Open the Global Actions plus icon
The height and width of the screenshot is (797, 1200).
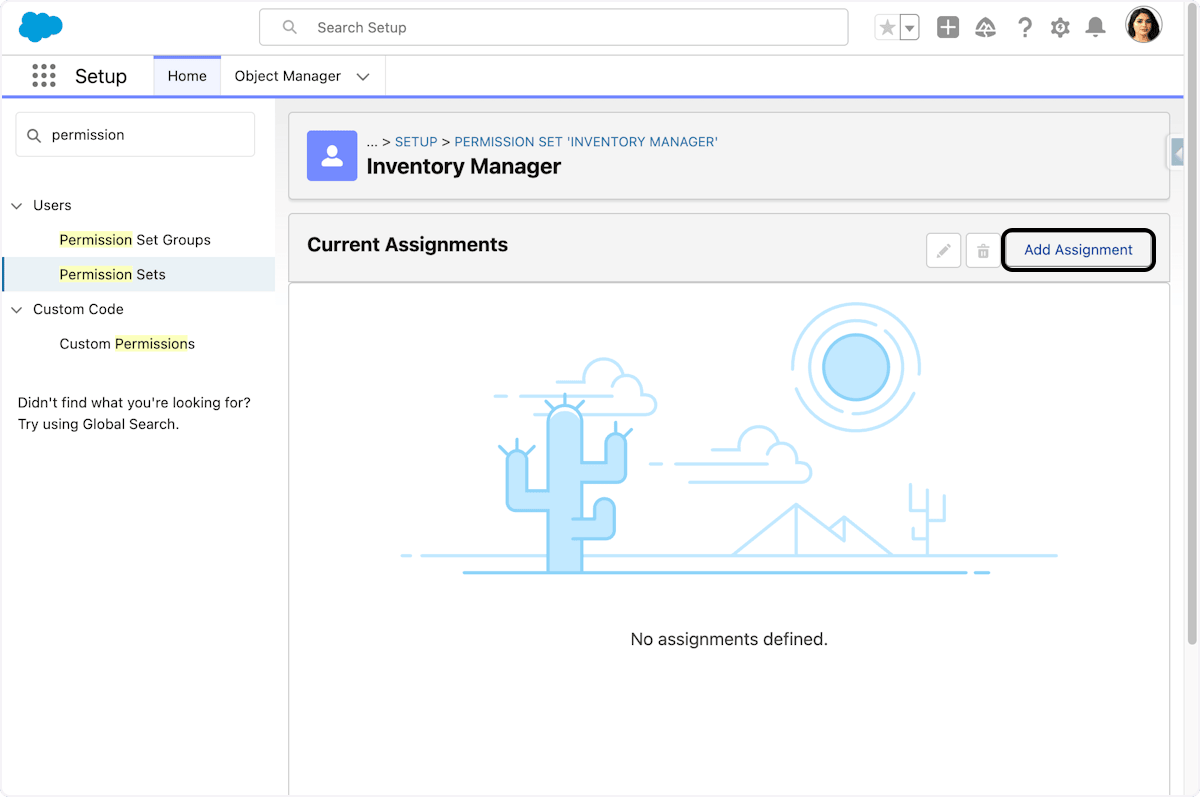948,28
